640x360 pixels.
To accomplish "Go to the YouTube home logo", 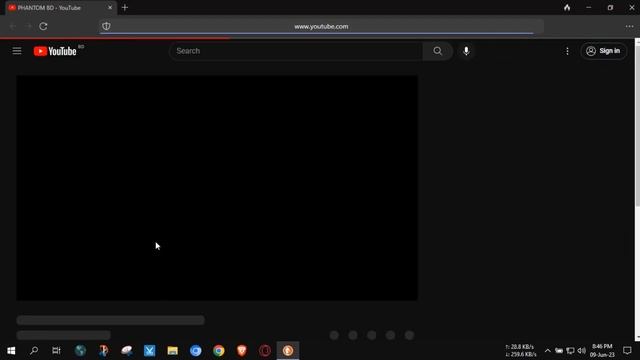I will tap(55, 51).
